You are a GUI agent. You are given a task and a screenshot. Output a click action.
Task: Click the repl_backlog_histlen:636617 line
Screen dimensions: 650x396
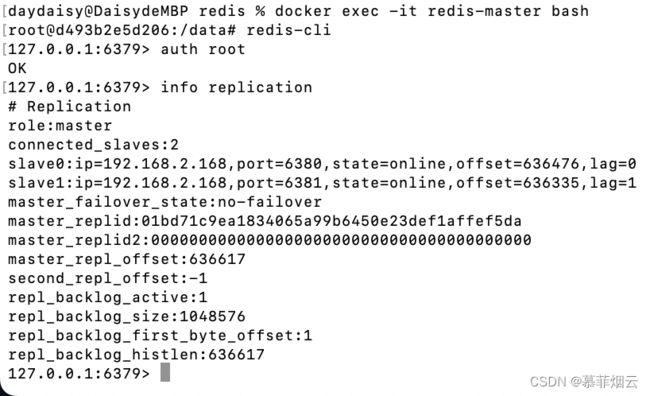(136, 355)
